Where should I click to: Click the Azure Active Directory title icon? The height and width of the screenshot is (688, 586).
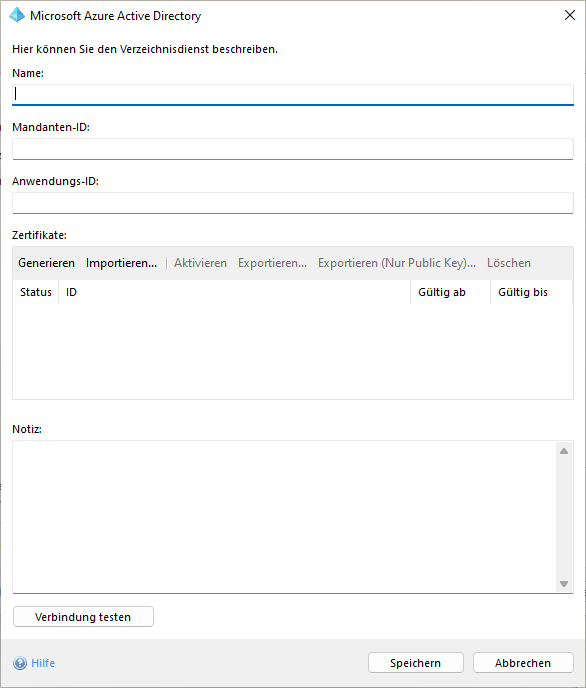click(17, 15)
